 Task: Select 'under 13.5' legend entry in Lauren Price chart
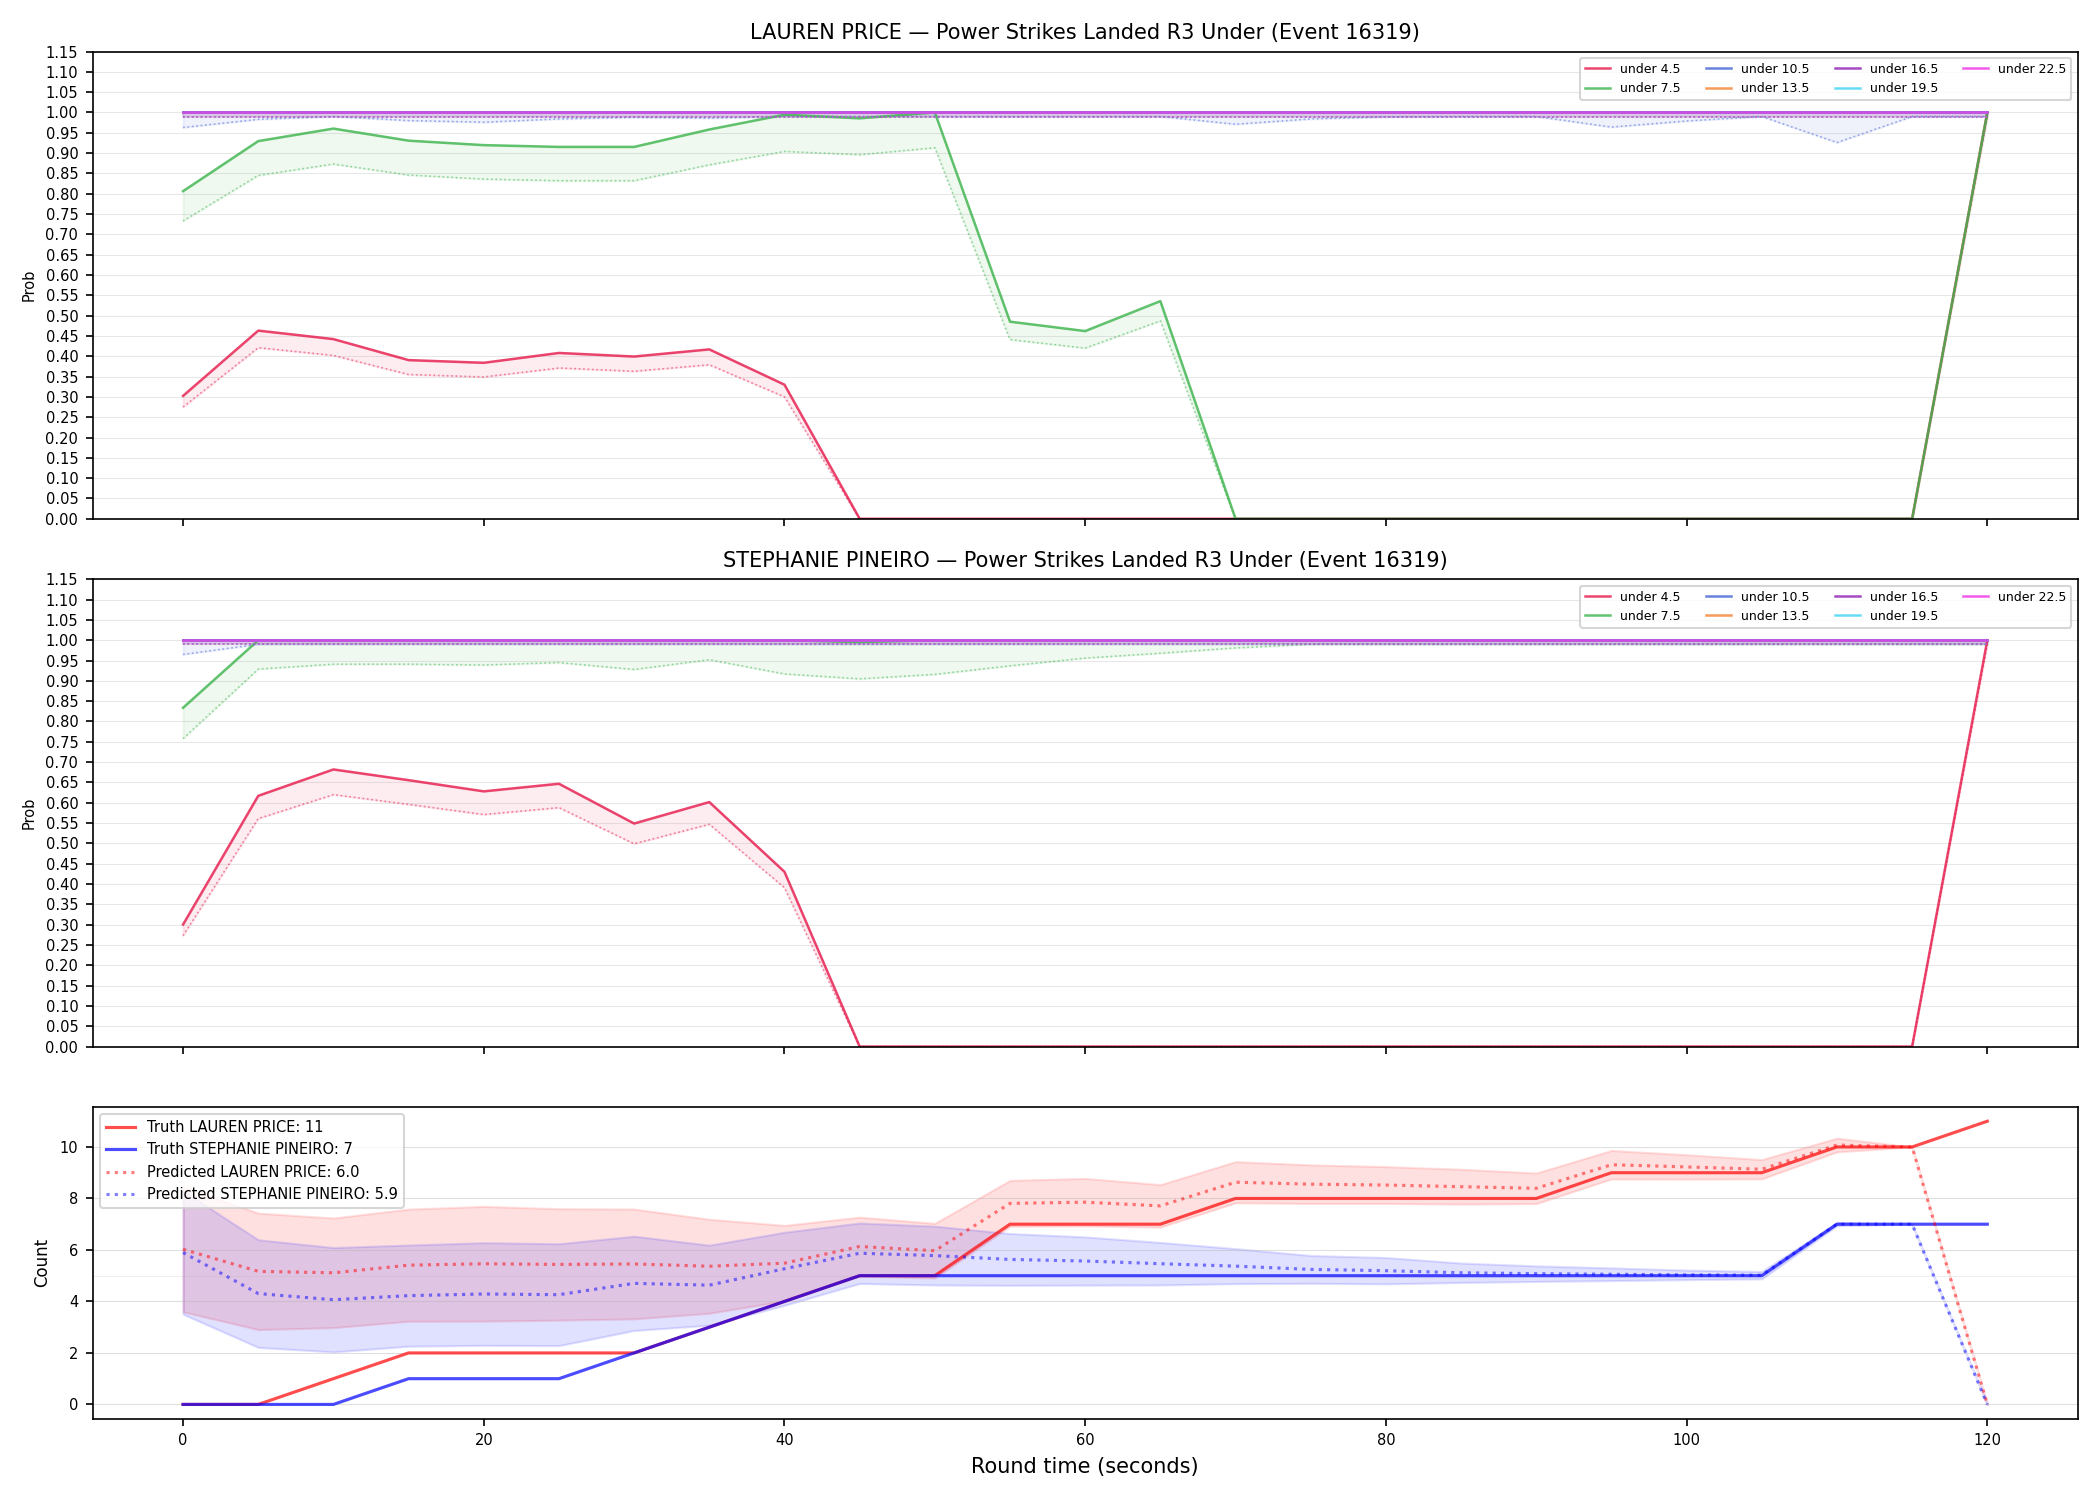[1758, 88]
